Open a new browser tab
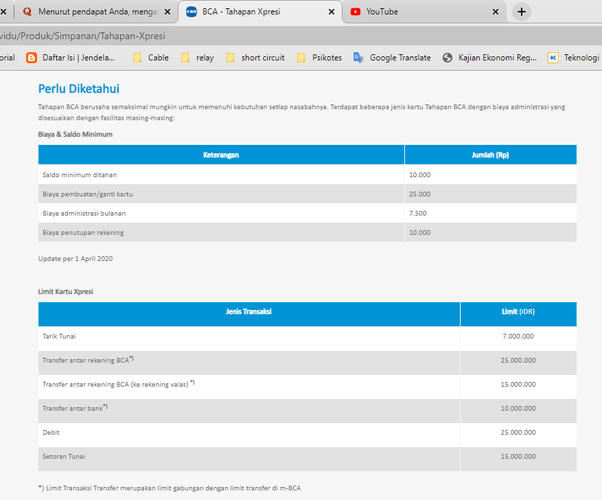Image resolution: width=602 pixels, height=500 pixels. pos(521,12)
